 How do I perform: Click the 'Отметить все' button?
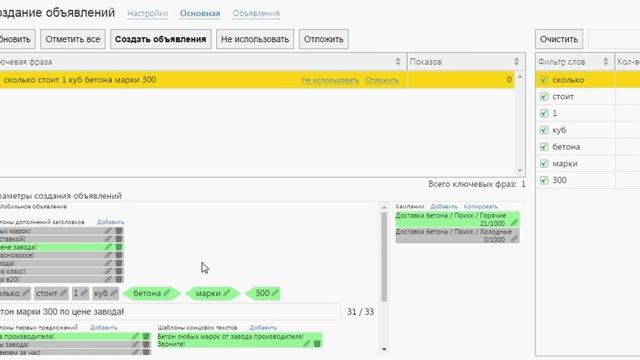coord(73,39)
